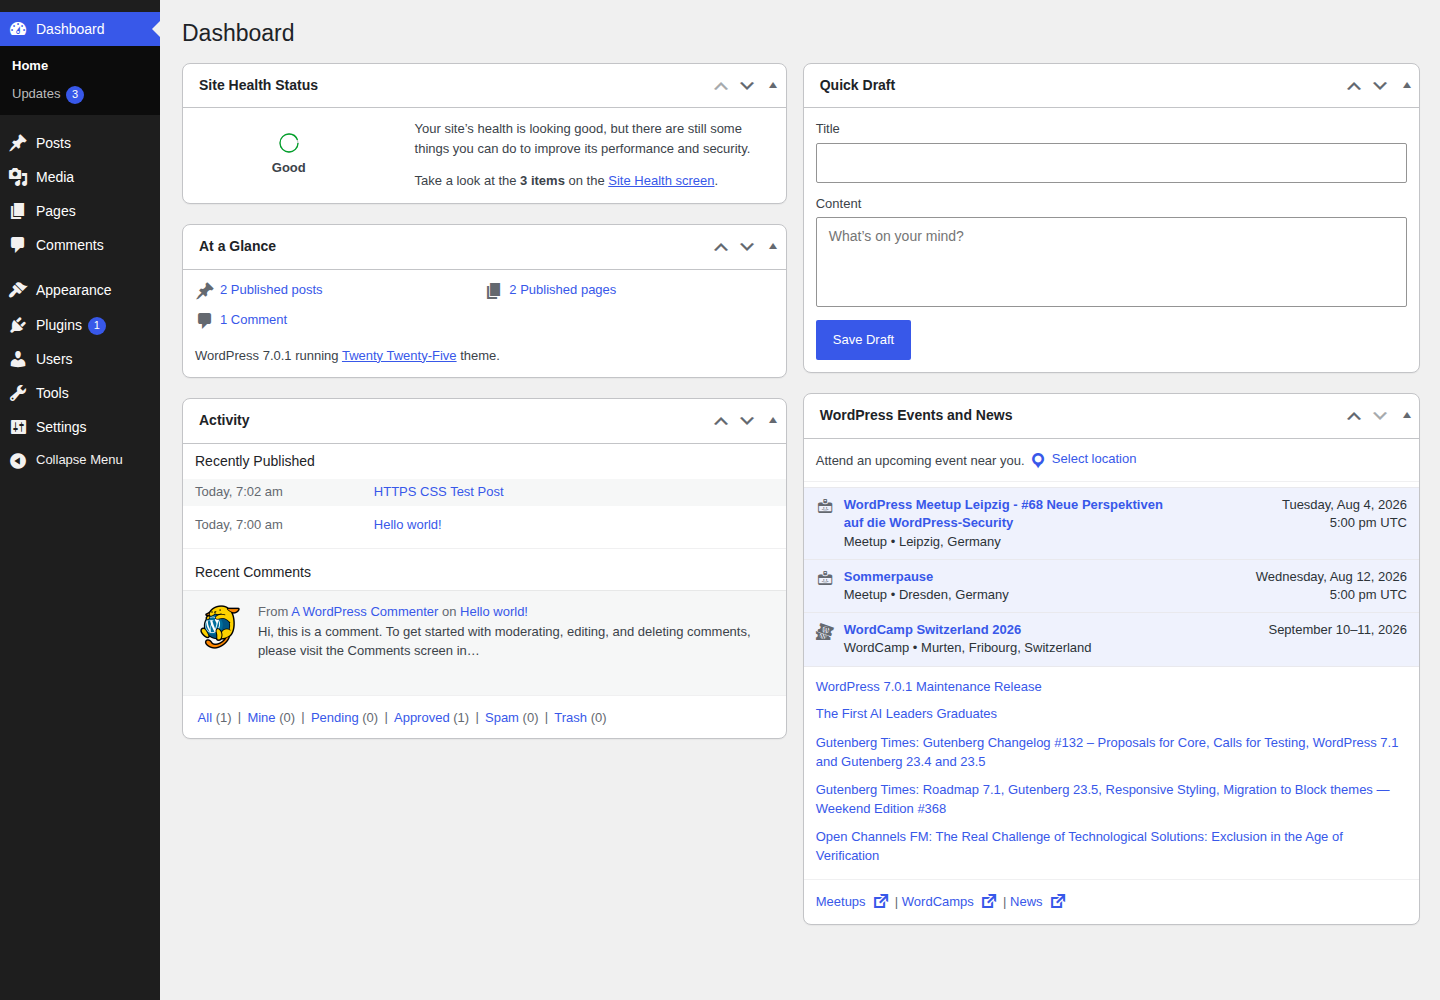1440x1000 pixels.
Task: Collapse the At a Glance panel
Action: 773,247
